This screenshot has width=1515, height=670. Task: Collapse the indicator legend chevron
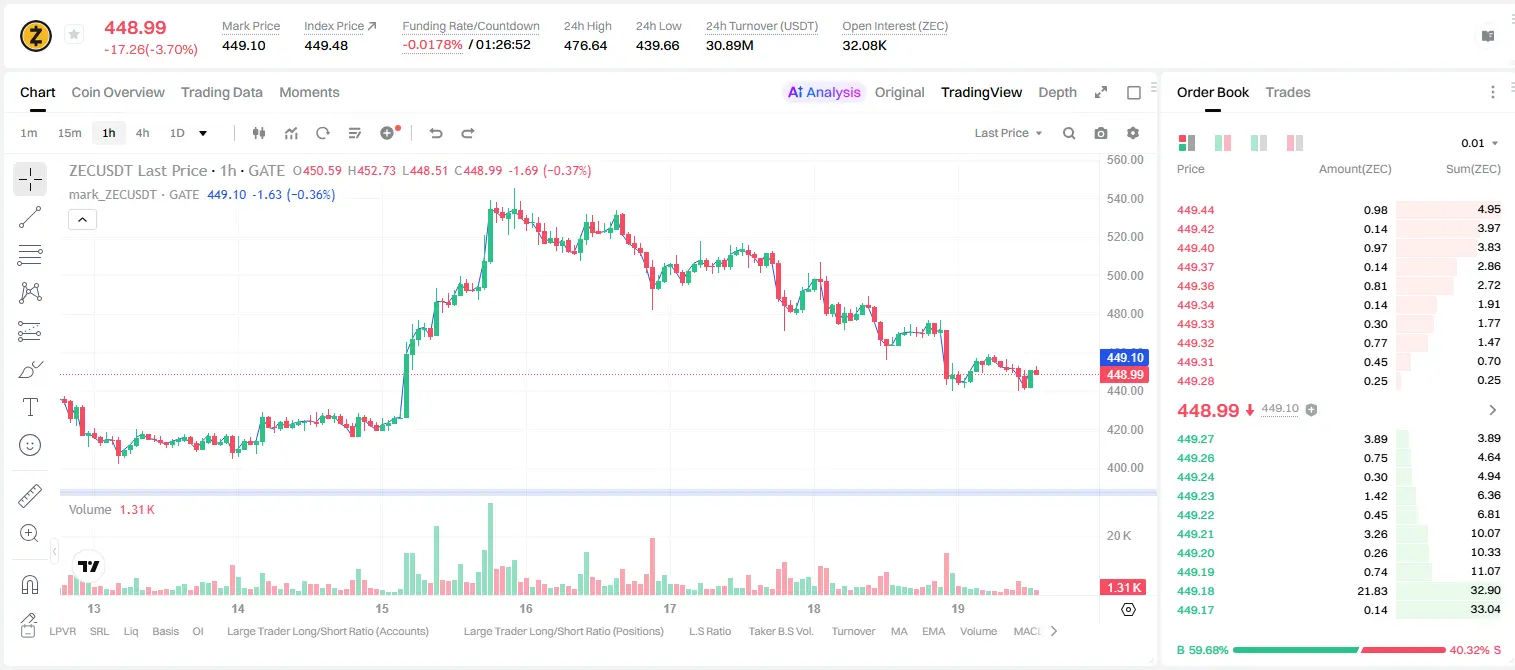pos(82,220)
